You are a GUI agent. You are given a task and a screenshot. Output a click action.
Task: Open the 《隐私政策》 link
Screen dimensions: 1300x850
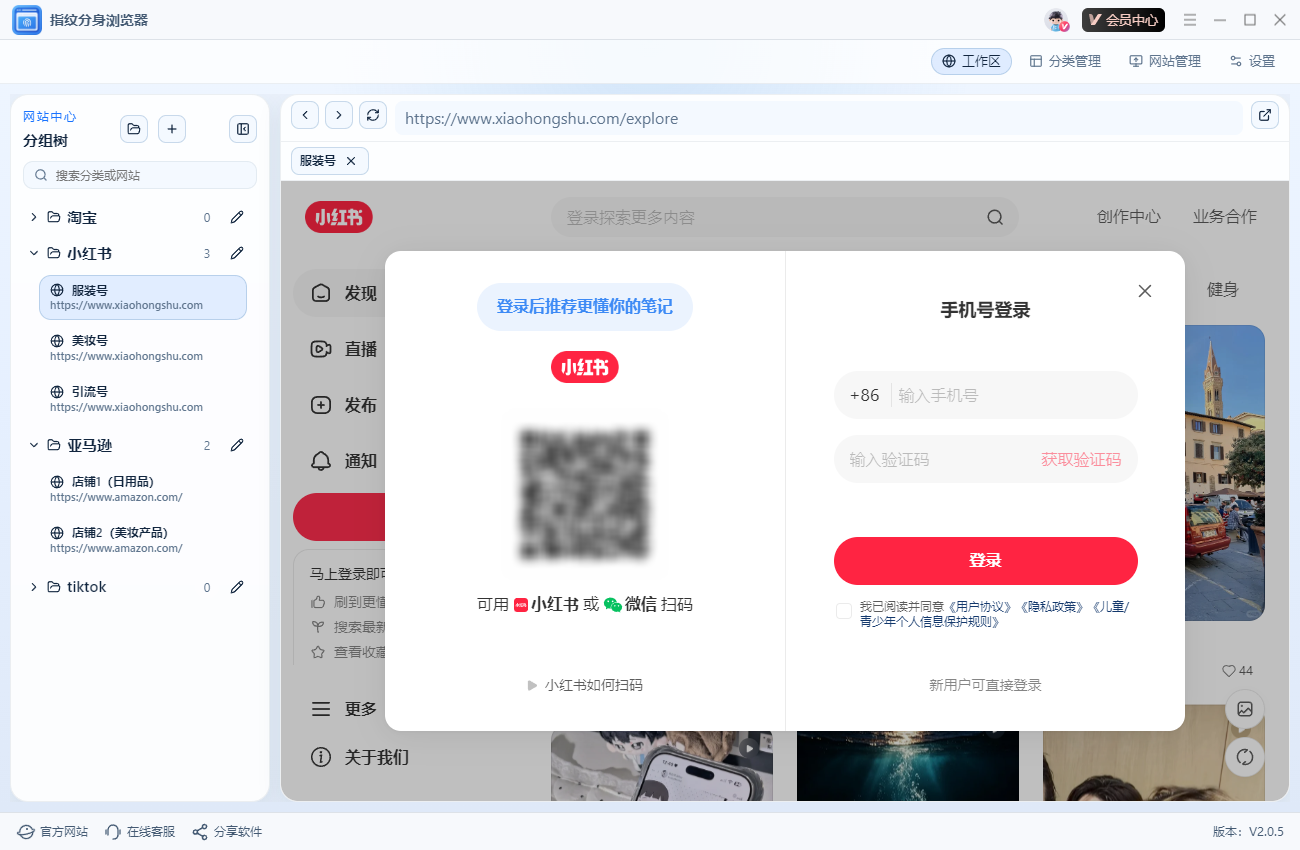pos(1052,606)
